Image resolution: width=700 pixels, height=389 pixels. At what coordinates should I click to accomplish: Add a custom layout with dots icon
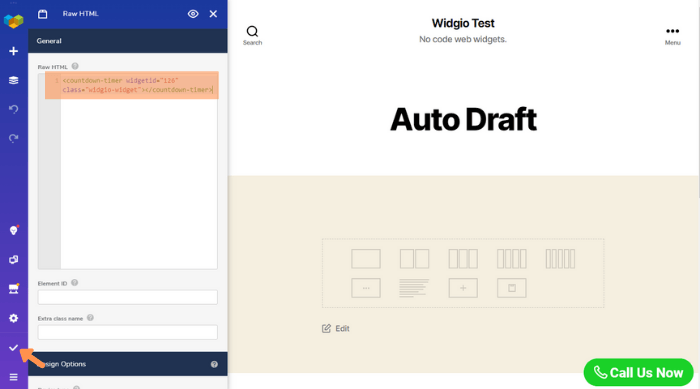pos(366,288)
